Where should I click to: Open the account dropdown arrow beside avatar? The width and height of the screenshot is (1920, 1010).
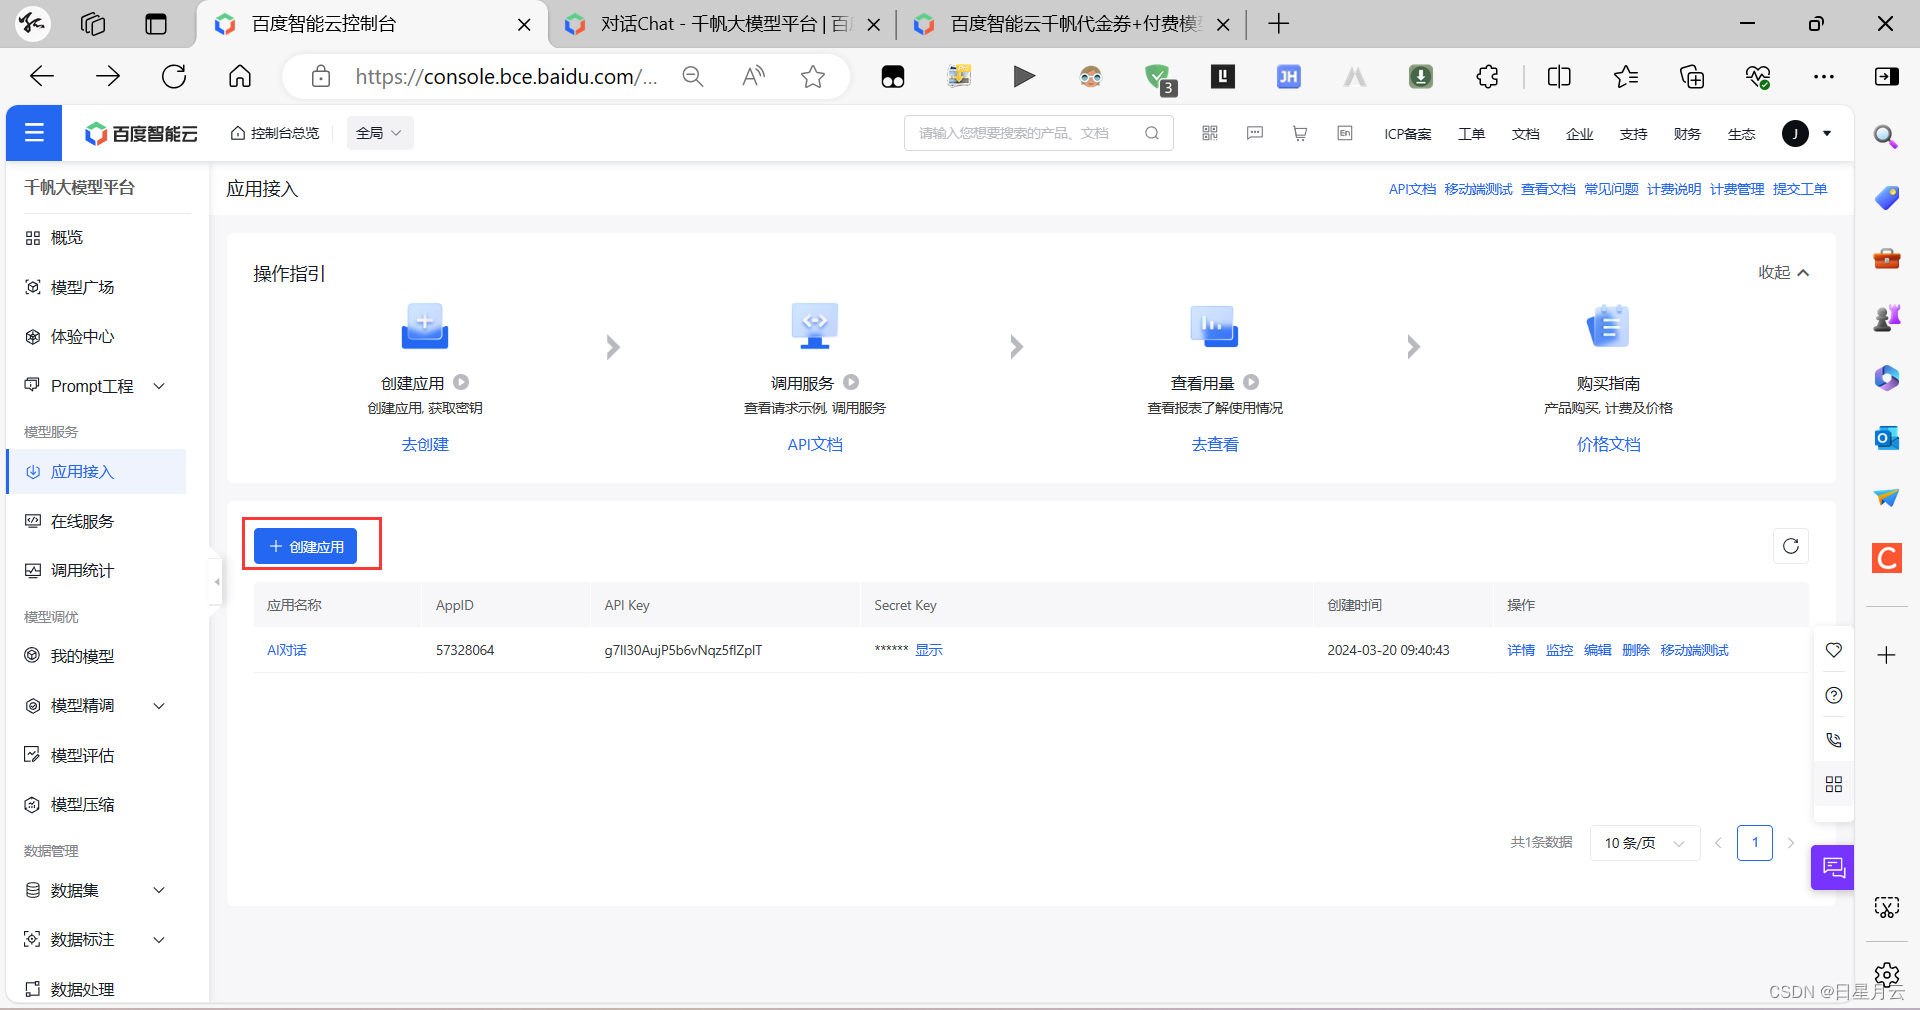coord(1827,133)
